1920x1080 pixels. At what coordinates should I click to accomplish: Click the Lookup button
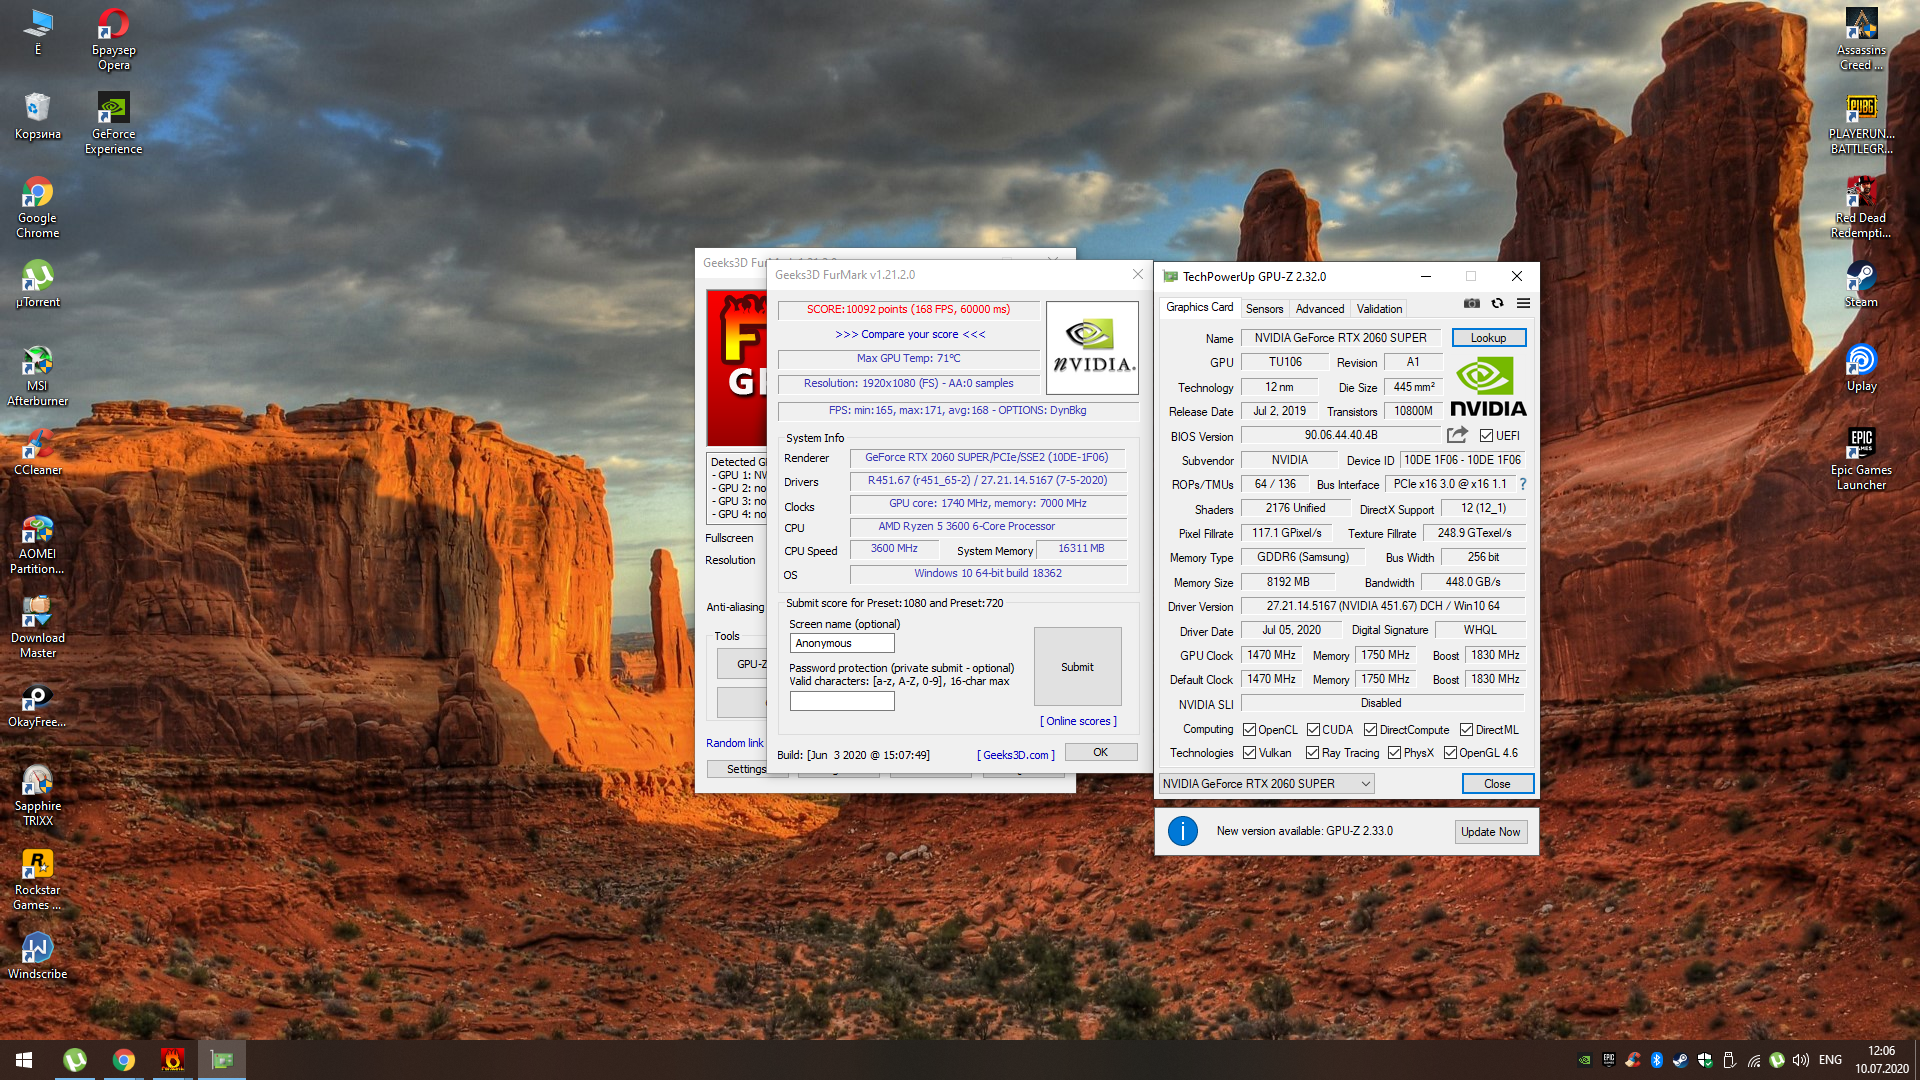pos(1488,338)
